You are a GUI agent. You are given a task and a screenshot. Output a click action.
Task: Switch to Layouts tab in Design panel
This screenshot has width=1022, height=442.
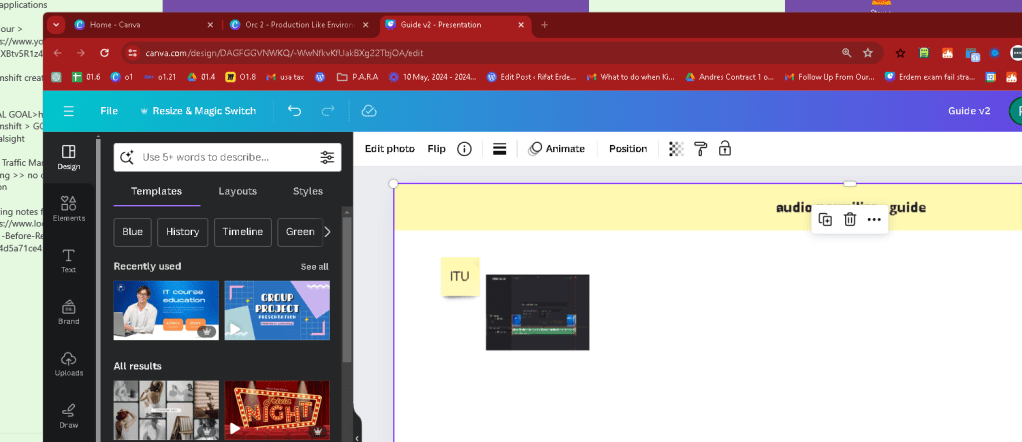237,191
